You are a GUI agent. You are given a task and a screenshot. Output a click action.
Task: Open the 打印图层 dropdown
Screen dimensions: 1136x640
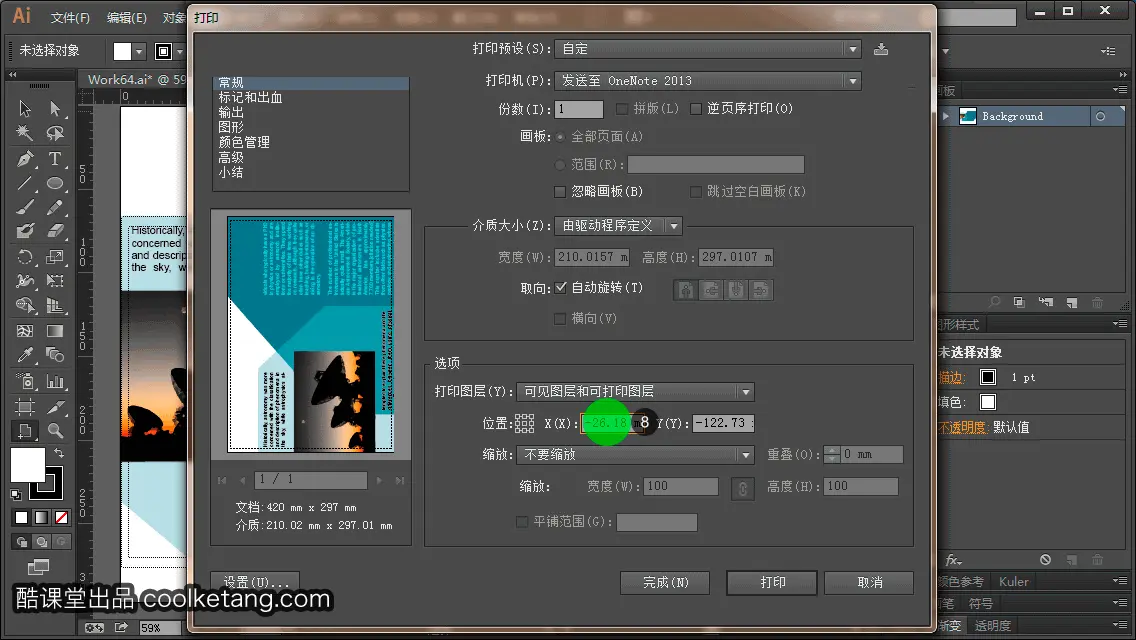pos(635,392)
